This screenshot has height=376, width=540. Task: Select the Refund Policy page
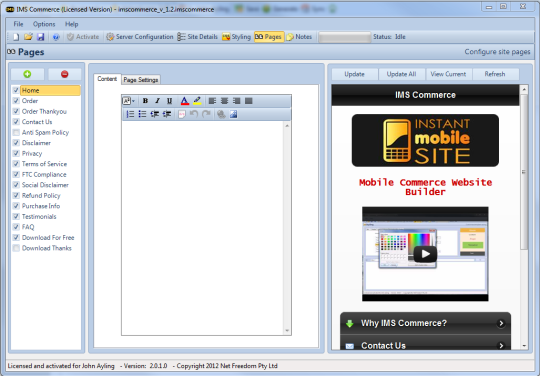click(41, 196)
